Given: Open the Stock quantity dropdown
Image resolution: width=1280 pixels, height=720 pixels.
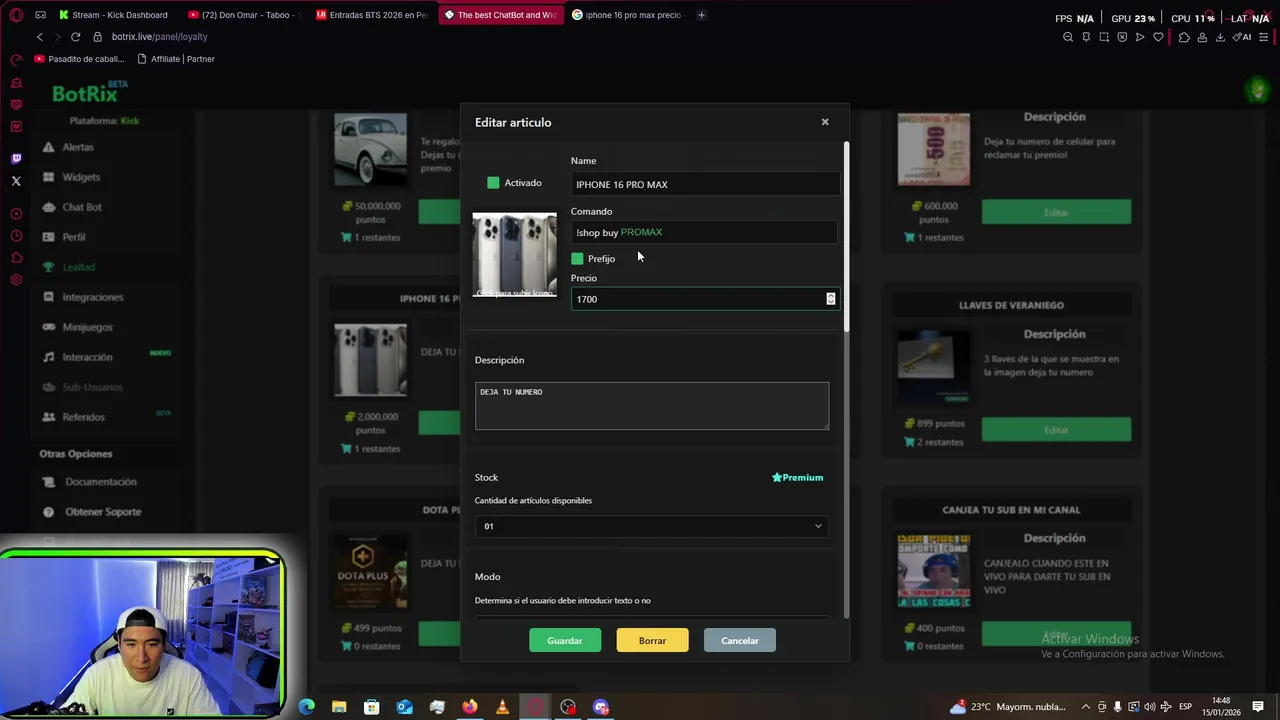Looking at the screenshot, I should click(x=652, y=526).
